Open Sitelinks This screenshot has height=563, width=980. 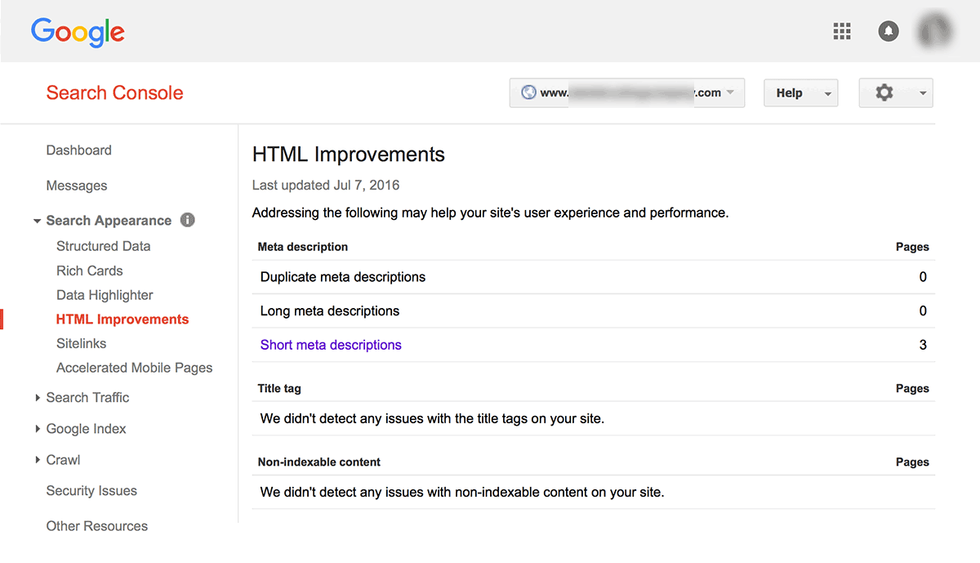(81, 344)
